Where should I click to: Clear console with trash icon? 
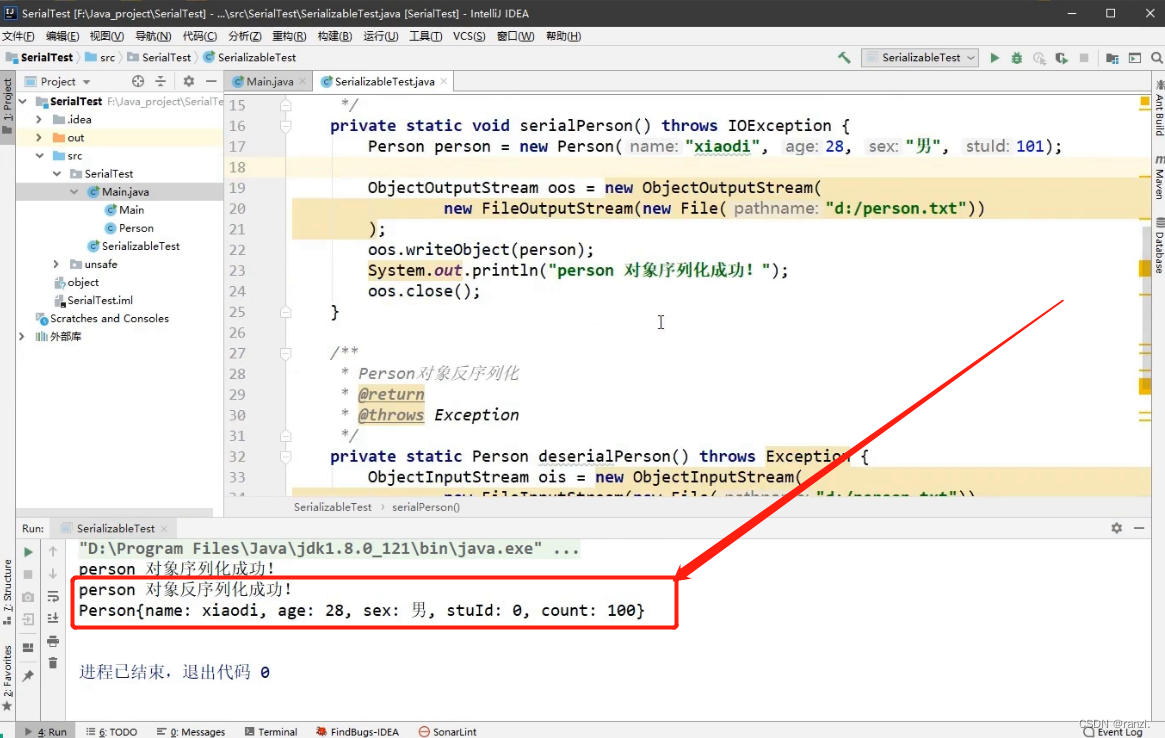coord(53,663)
